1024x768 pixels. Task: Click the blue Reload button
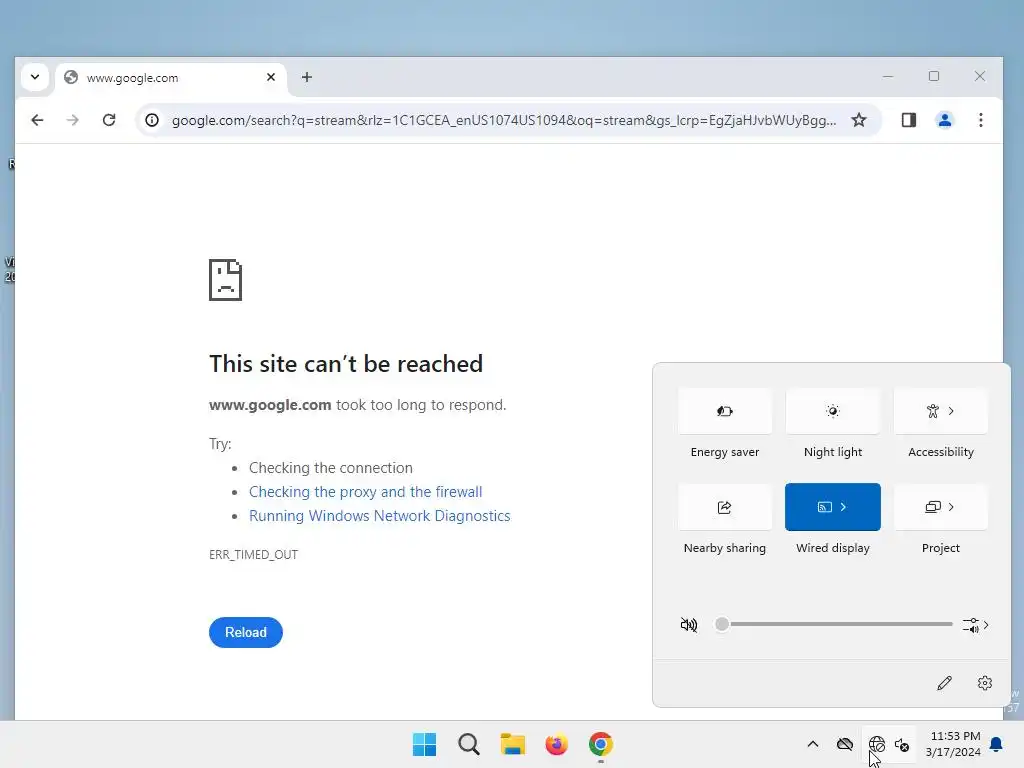click(246, 632)
